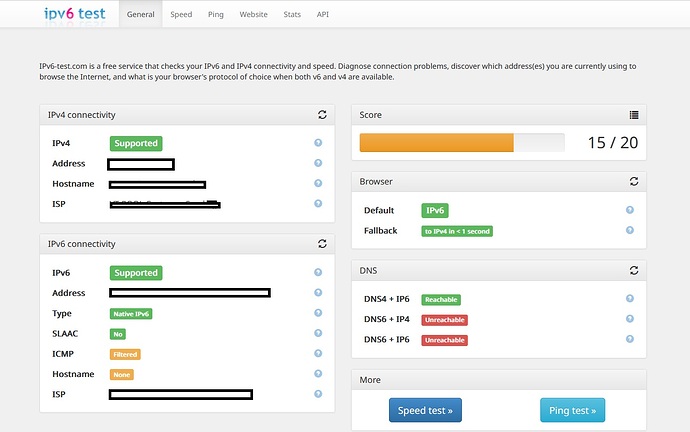Click help icon for browser Fallback
690x432 pixels.
[x=630, y=231]
